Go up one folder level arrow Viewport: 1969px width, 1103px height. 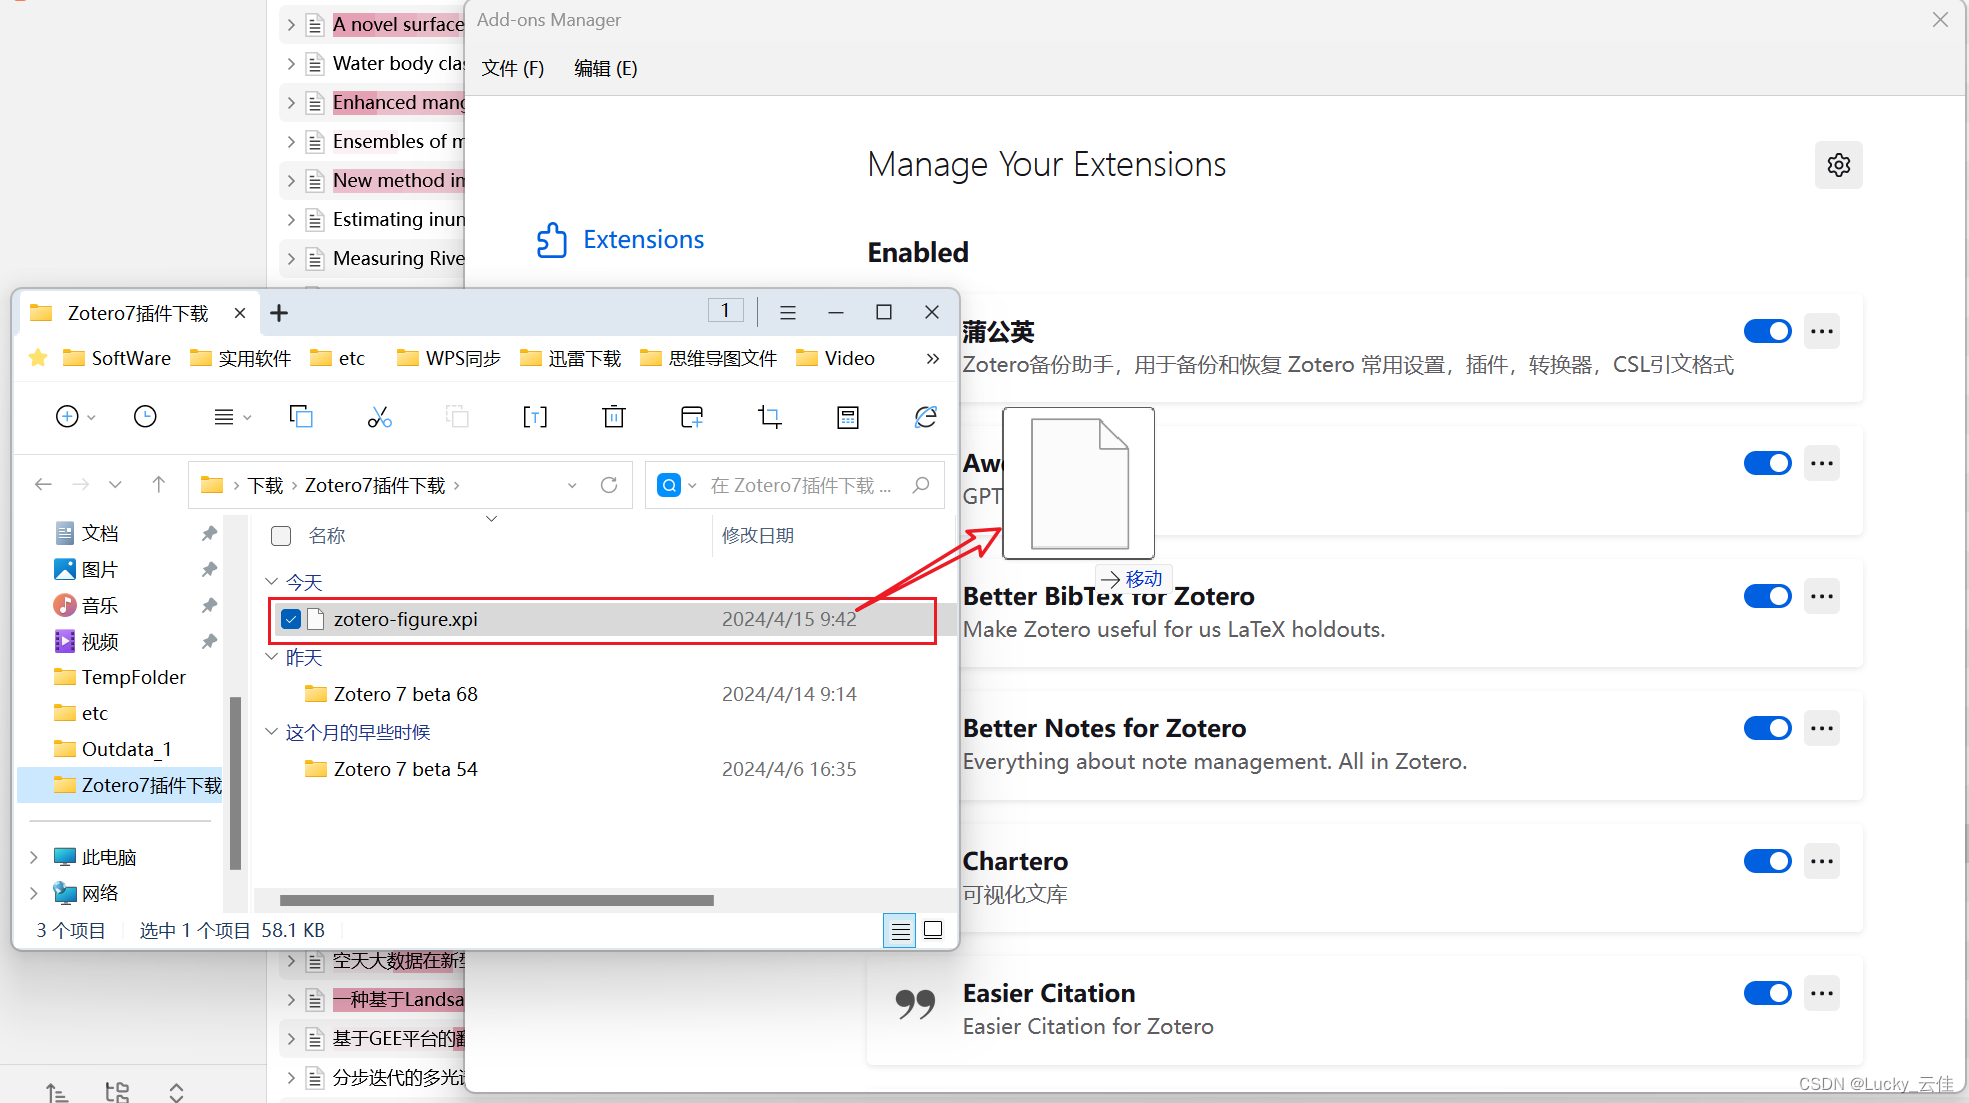click(158, 485)
